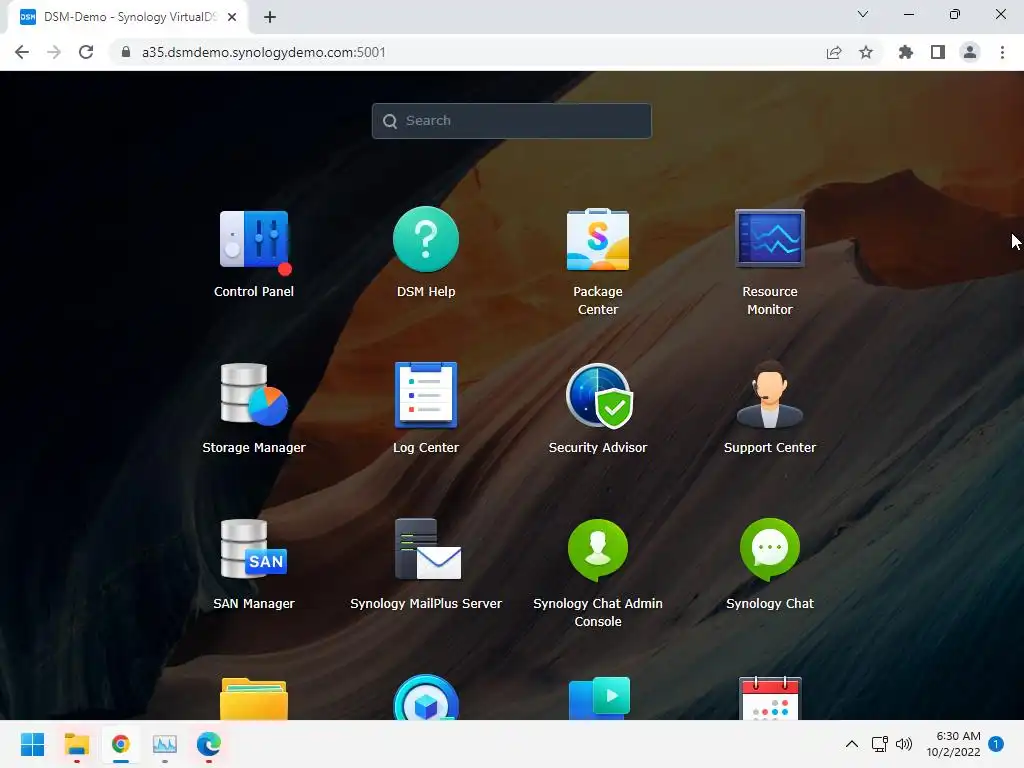
Task: Open Chrome's three-dot menu
Action: [x=1002, y=52]
